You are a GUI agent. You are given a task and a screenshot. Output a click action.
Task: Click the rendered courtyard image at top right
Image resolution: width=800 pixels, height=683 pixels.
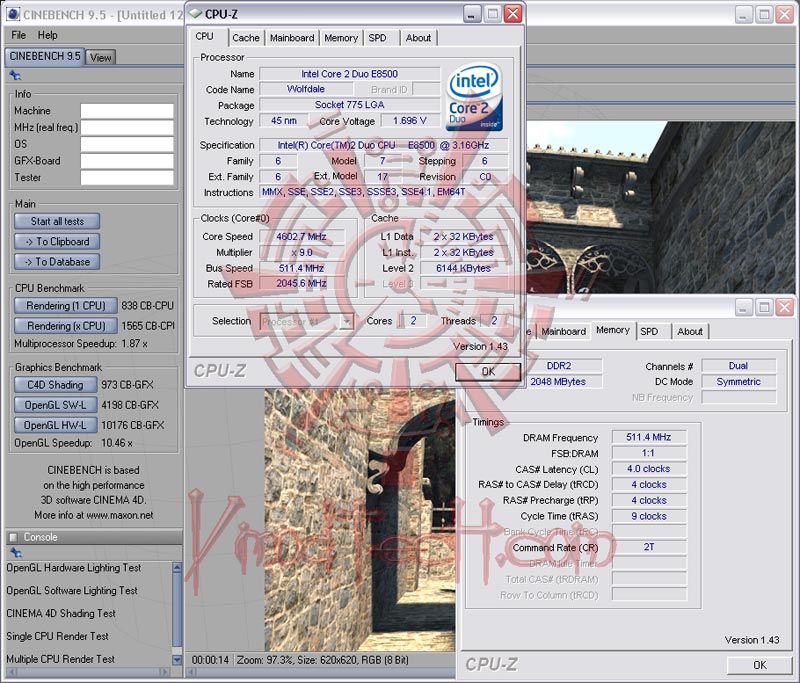coord(661,207)
